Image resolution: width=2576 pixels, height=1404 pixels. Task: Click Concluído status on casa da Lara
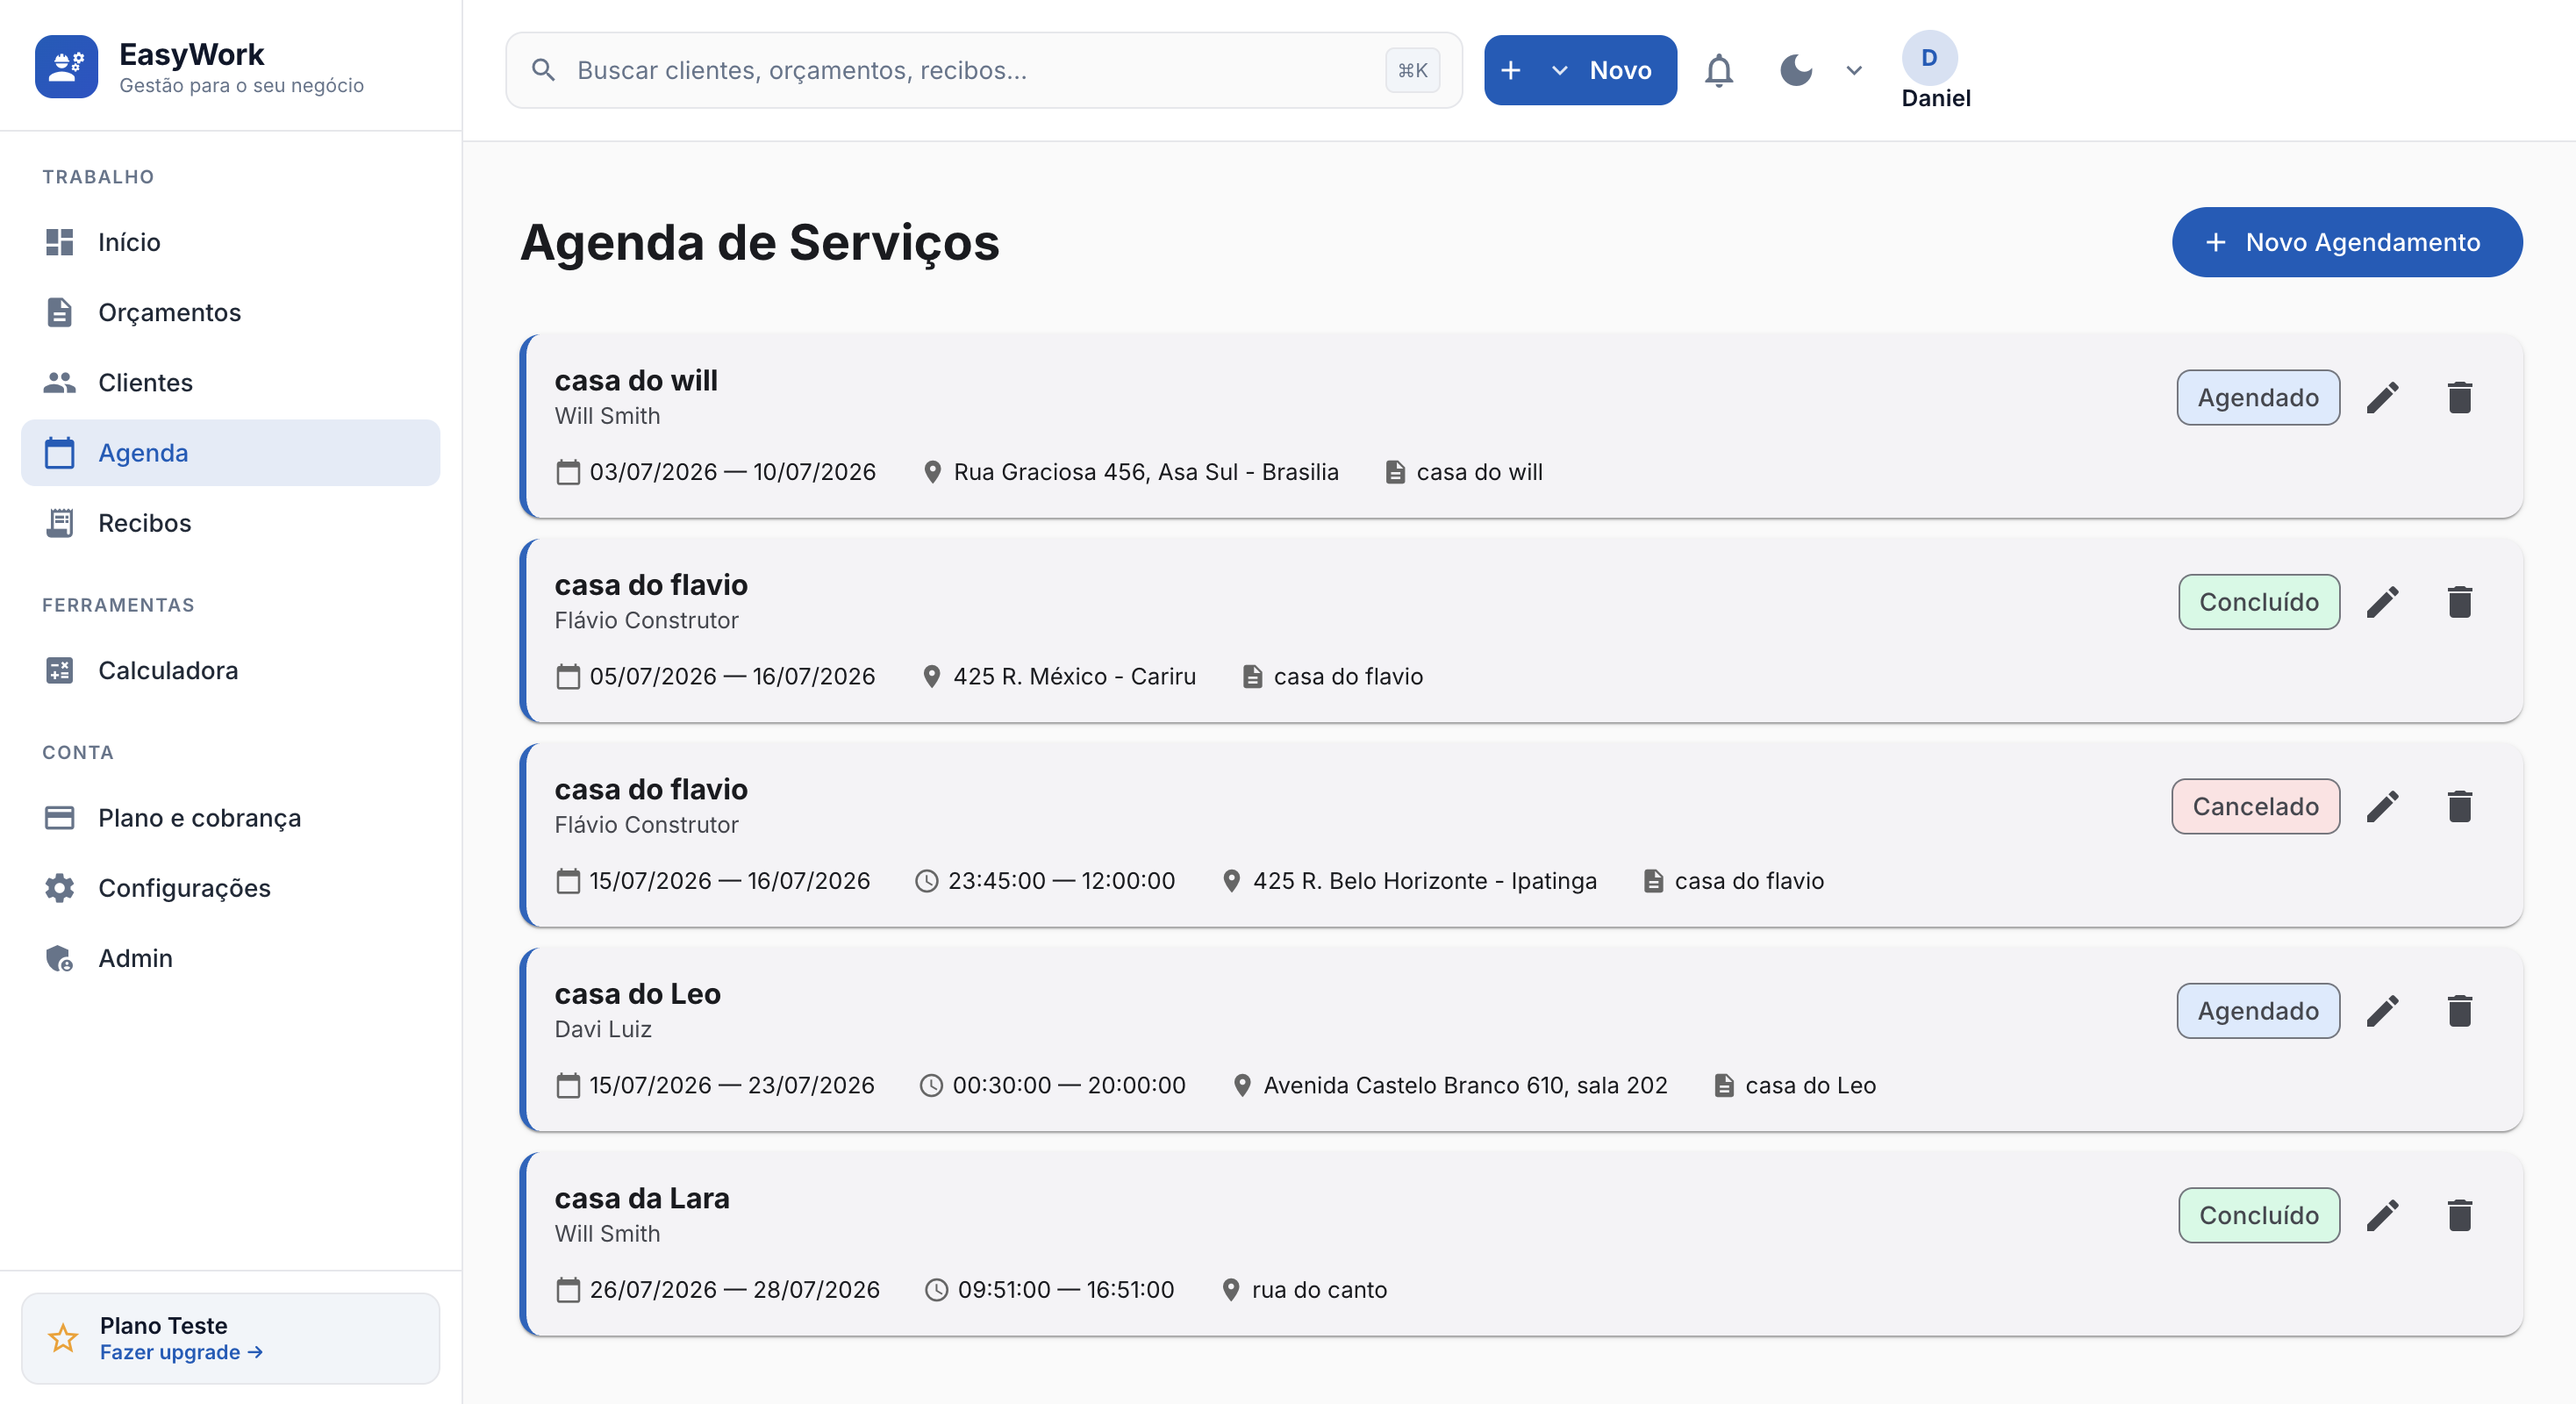(2259, 1215)
